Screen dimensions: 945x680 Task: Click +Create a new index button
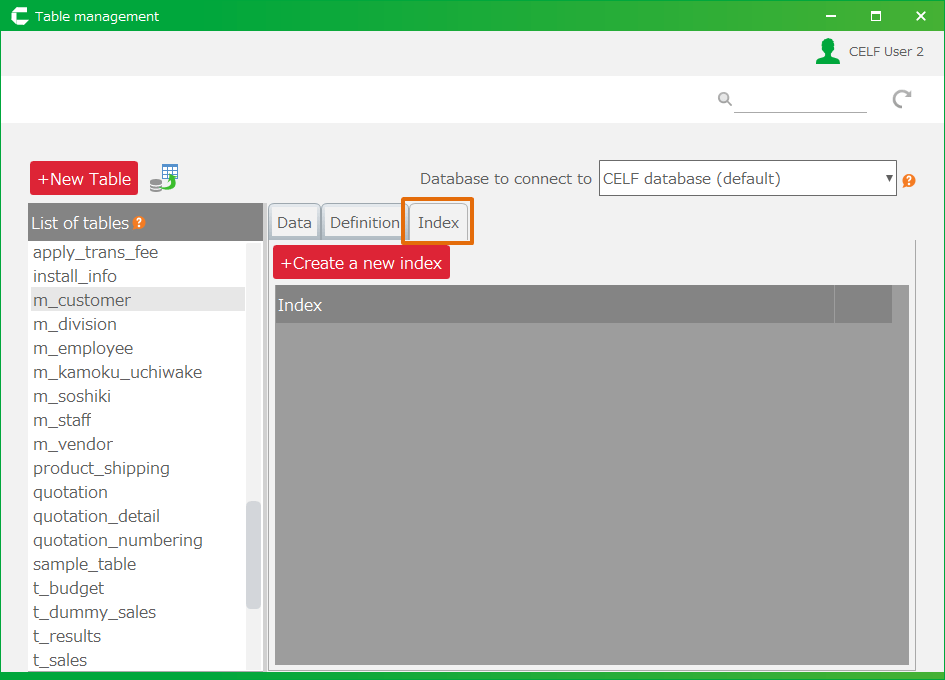point(361,263)
